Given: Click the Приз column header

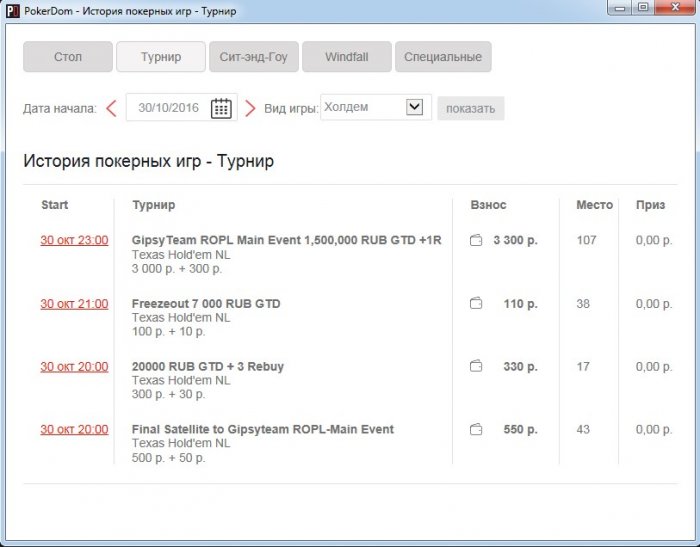Looking at the screenshot, I should coord(650,205).
